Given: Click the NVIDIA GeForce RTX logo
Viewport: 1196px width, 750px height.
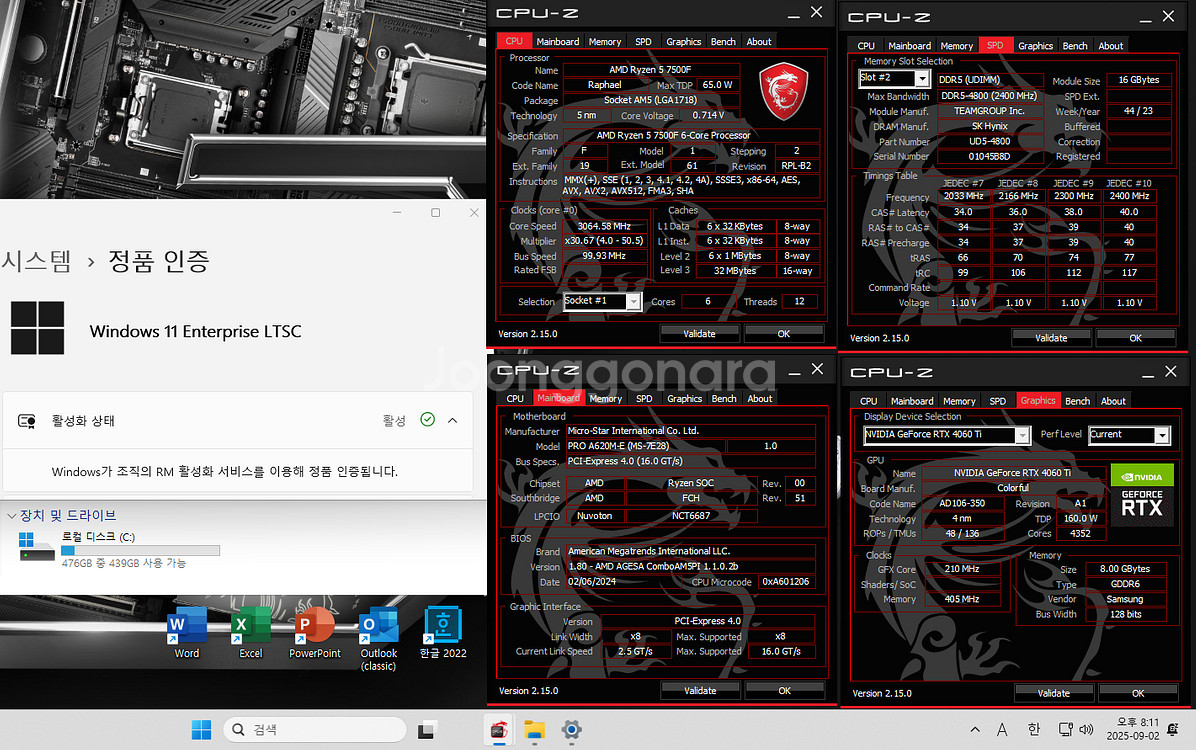Looking at the screenshot, I should click(x=1142, y=494).
